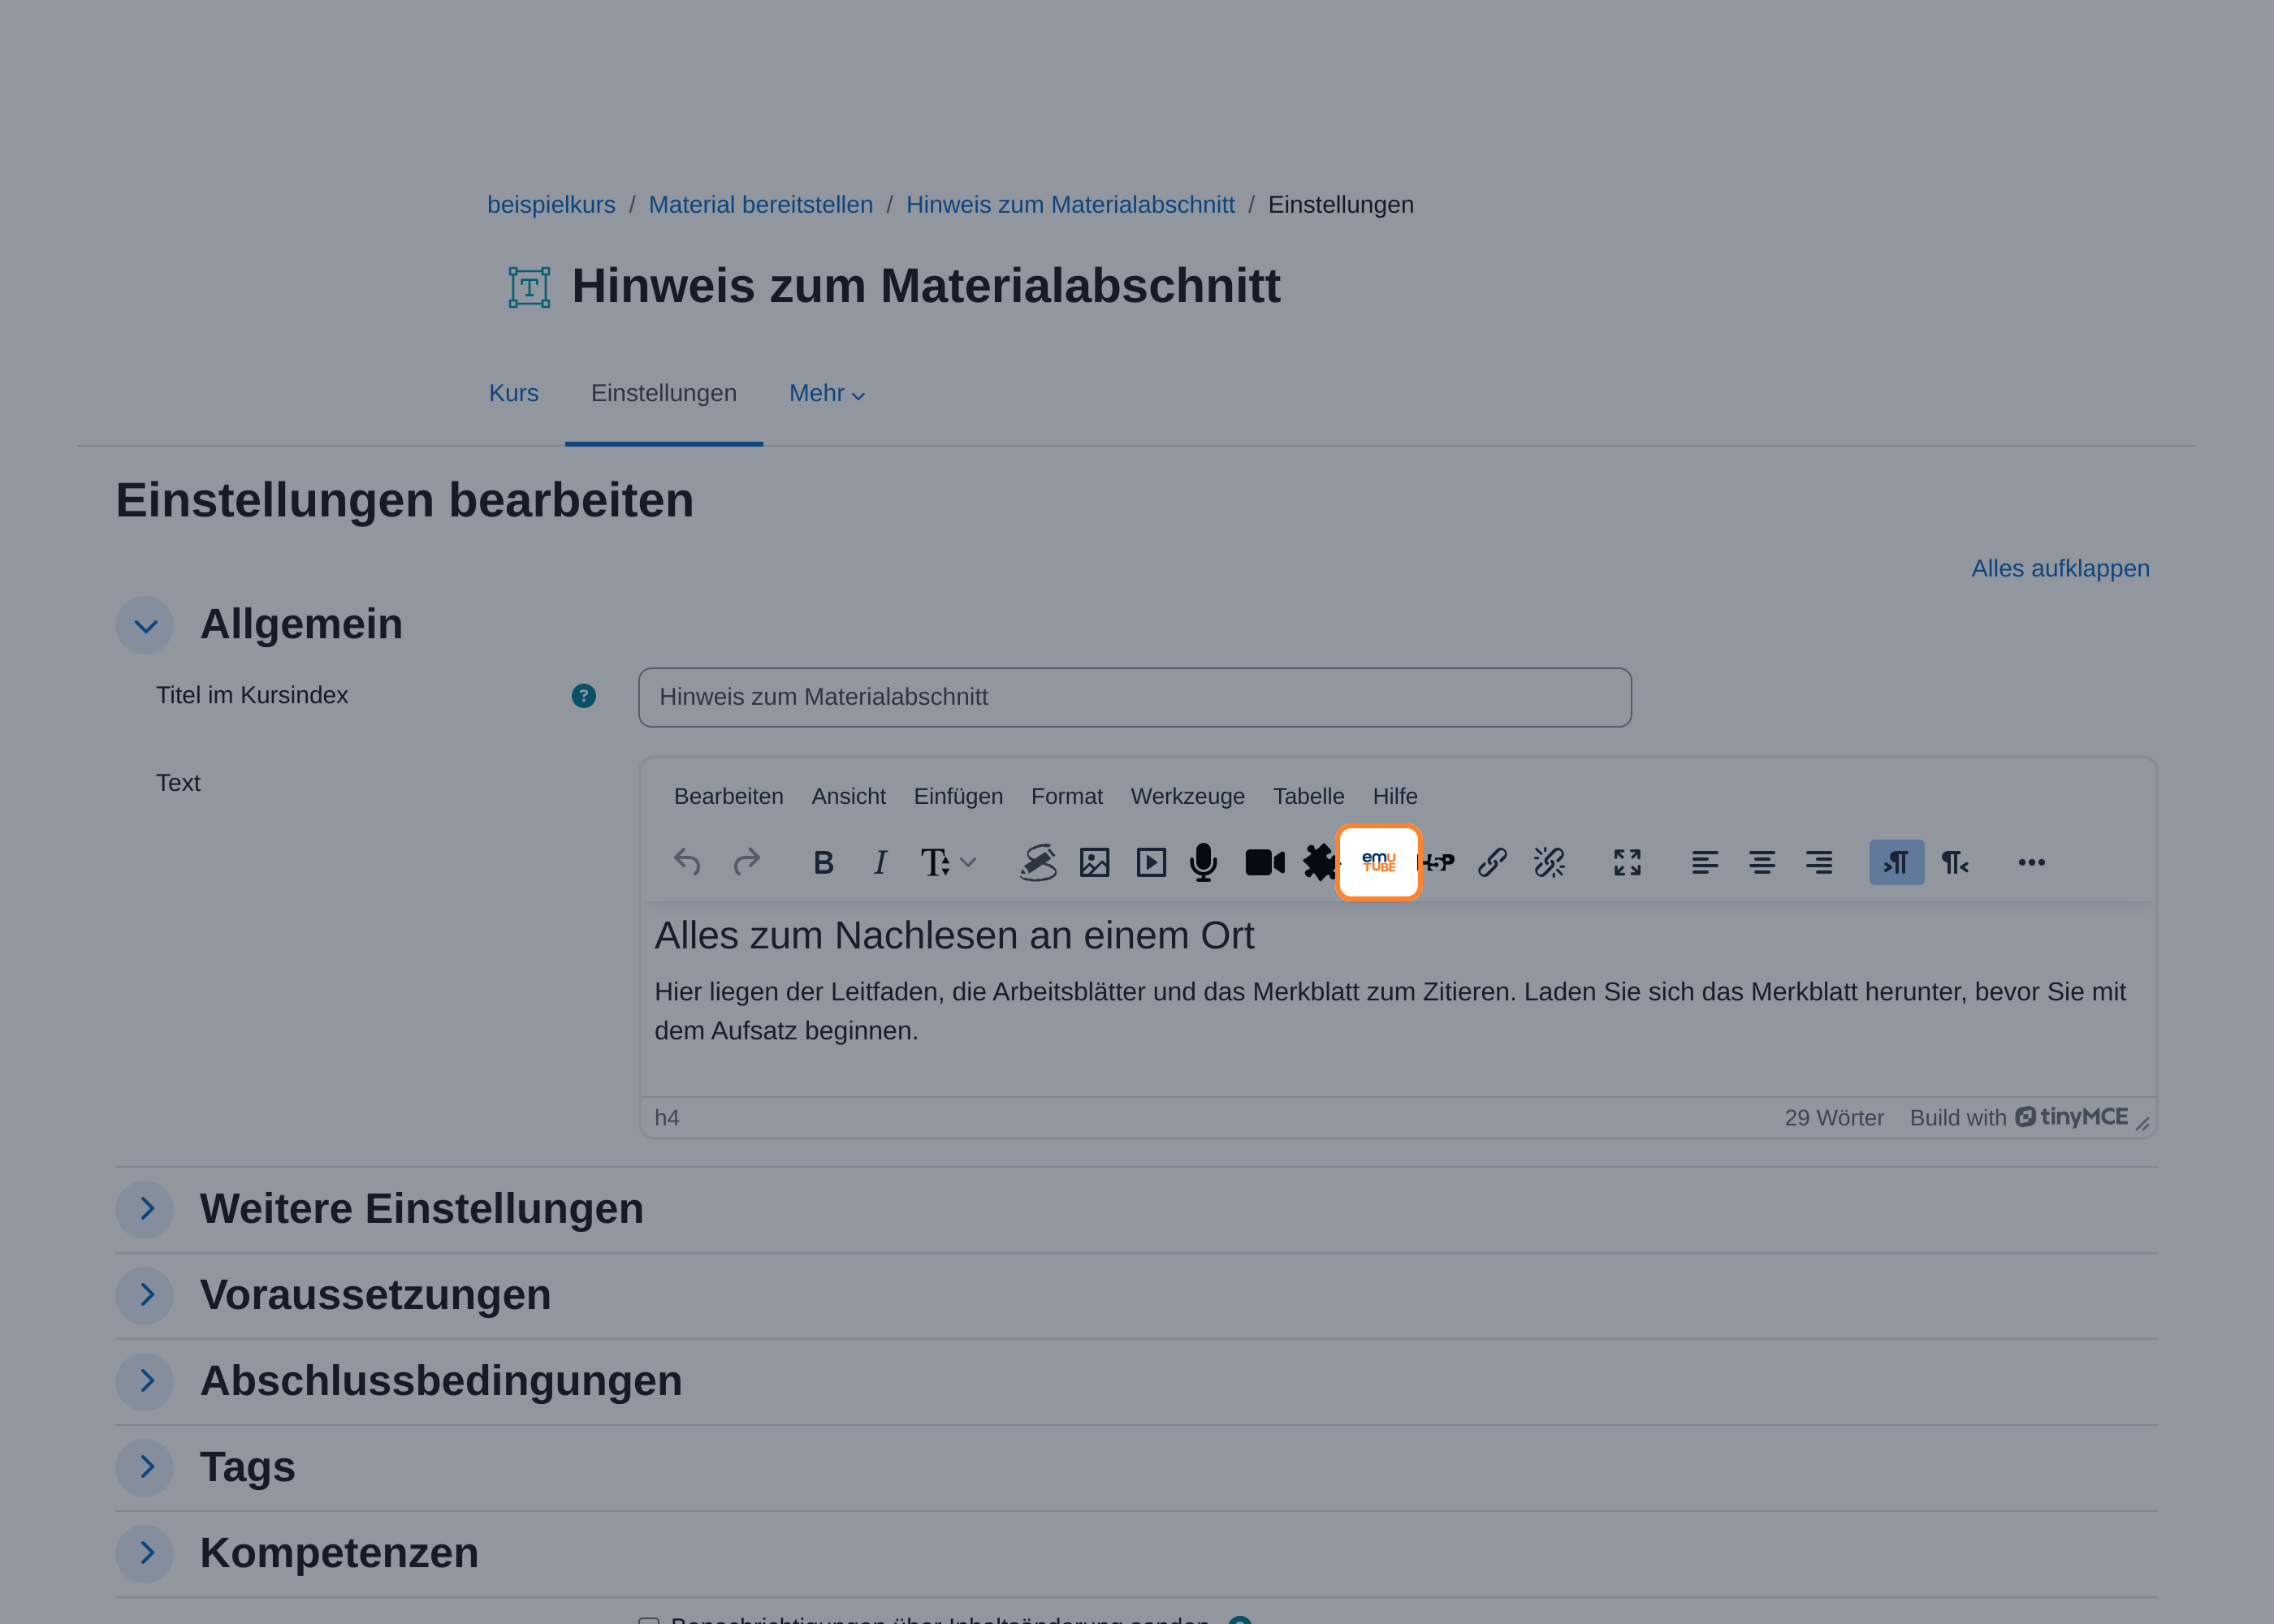Toggle editor fullscreen mode icon
This screenshot has height=1624, width=2274.
(1627, 862)
